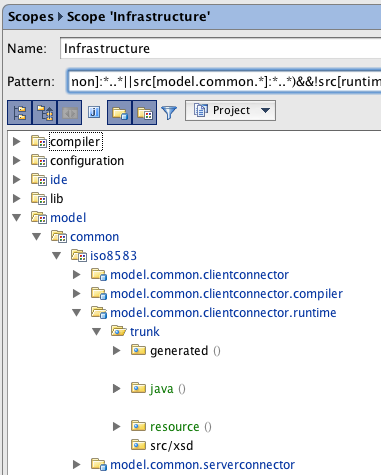Image resolution: width=381 pixels, height=475 pixels.
Task: Collapse the iso8583 node
Action: (56, 256)
